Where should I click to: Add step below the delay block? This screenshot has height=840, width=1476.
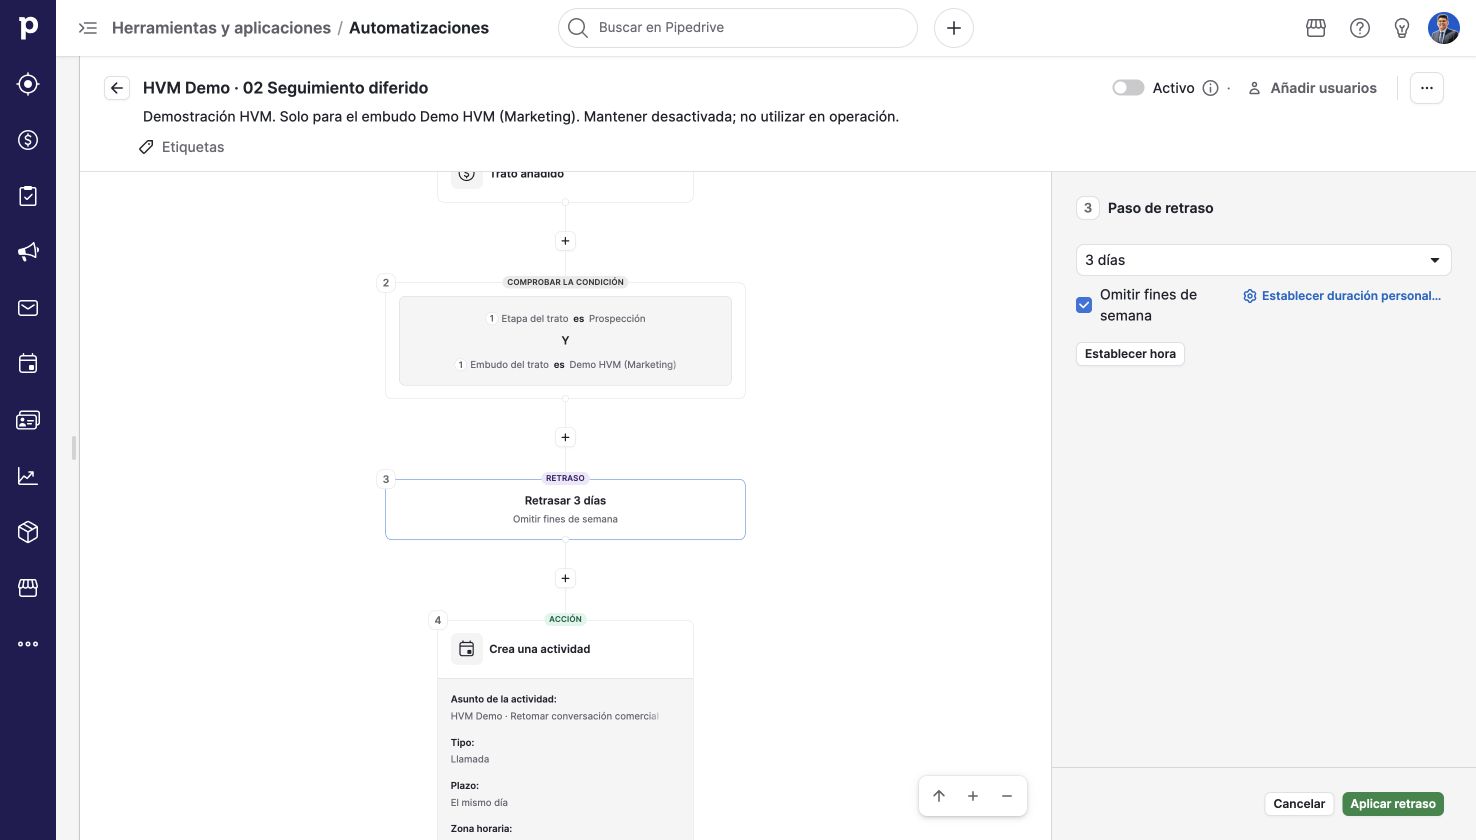coord(565,578)
